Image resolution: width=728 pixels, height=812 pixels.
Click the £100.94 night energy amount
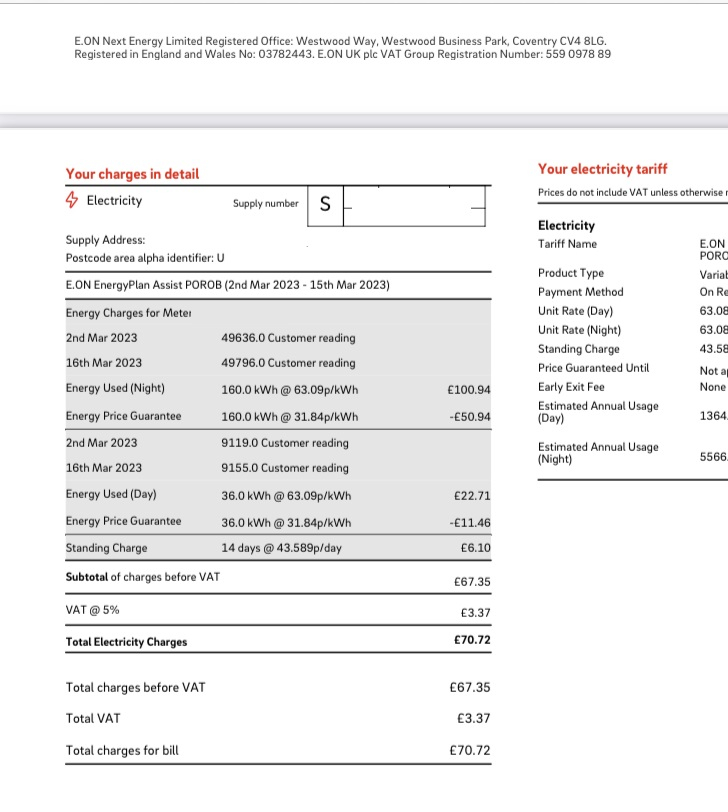click(x=469, y=390)
